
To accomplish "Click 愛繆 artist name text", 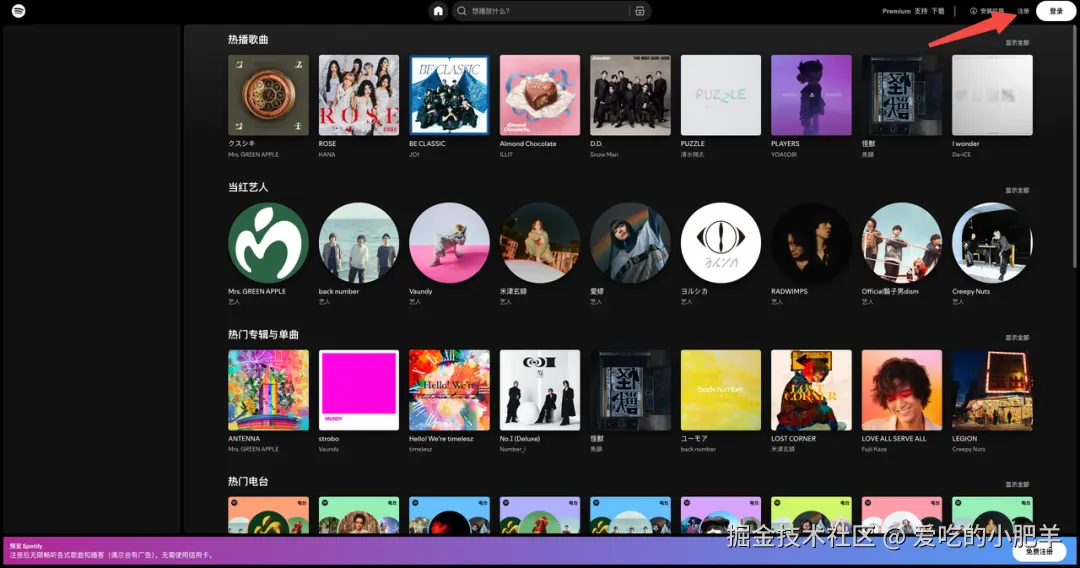I will 596,291.
